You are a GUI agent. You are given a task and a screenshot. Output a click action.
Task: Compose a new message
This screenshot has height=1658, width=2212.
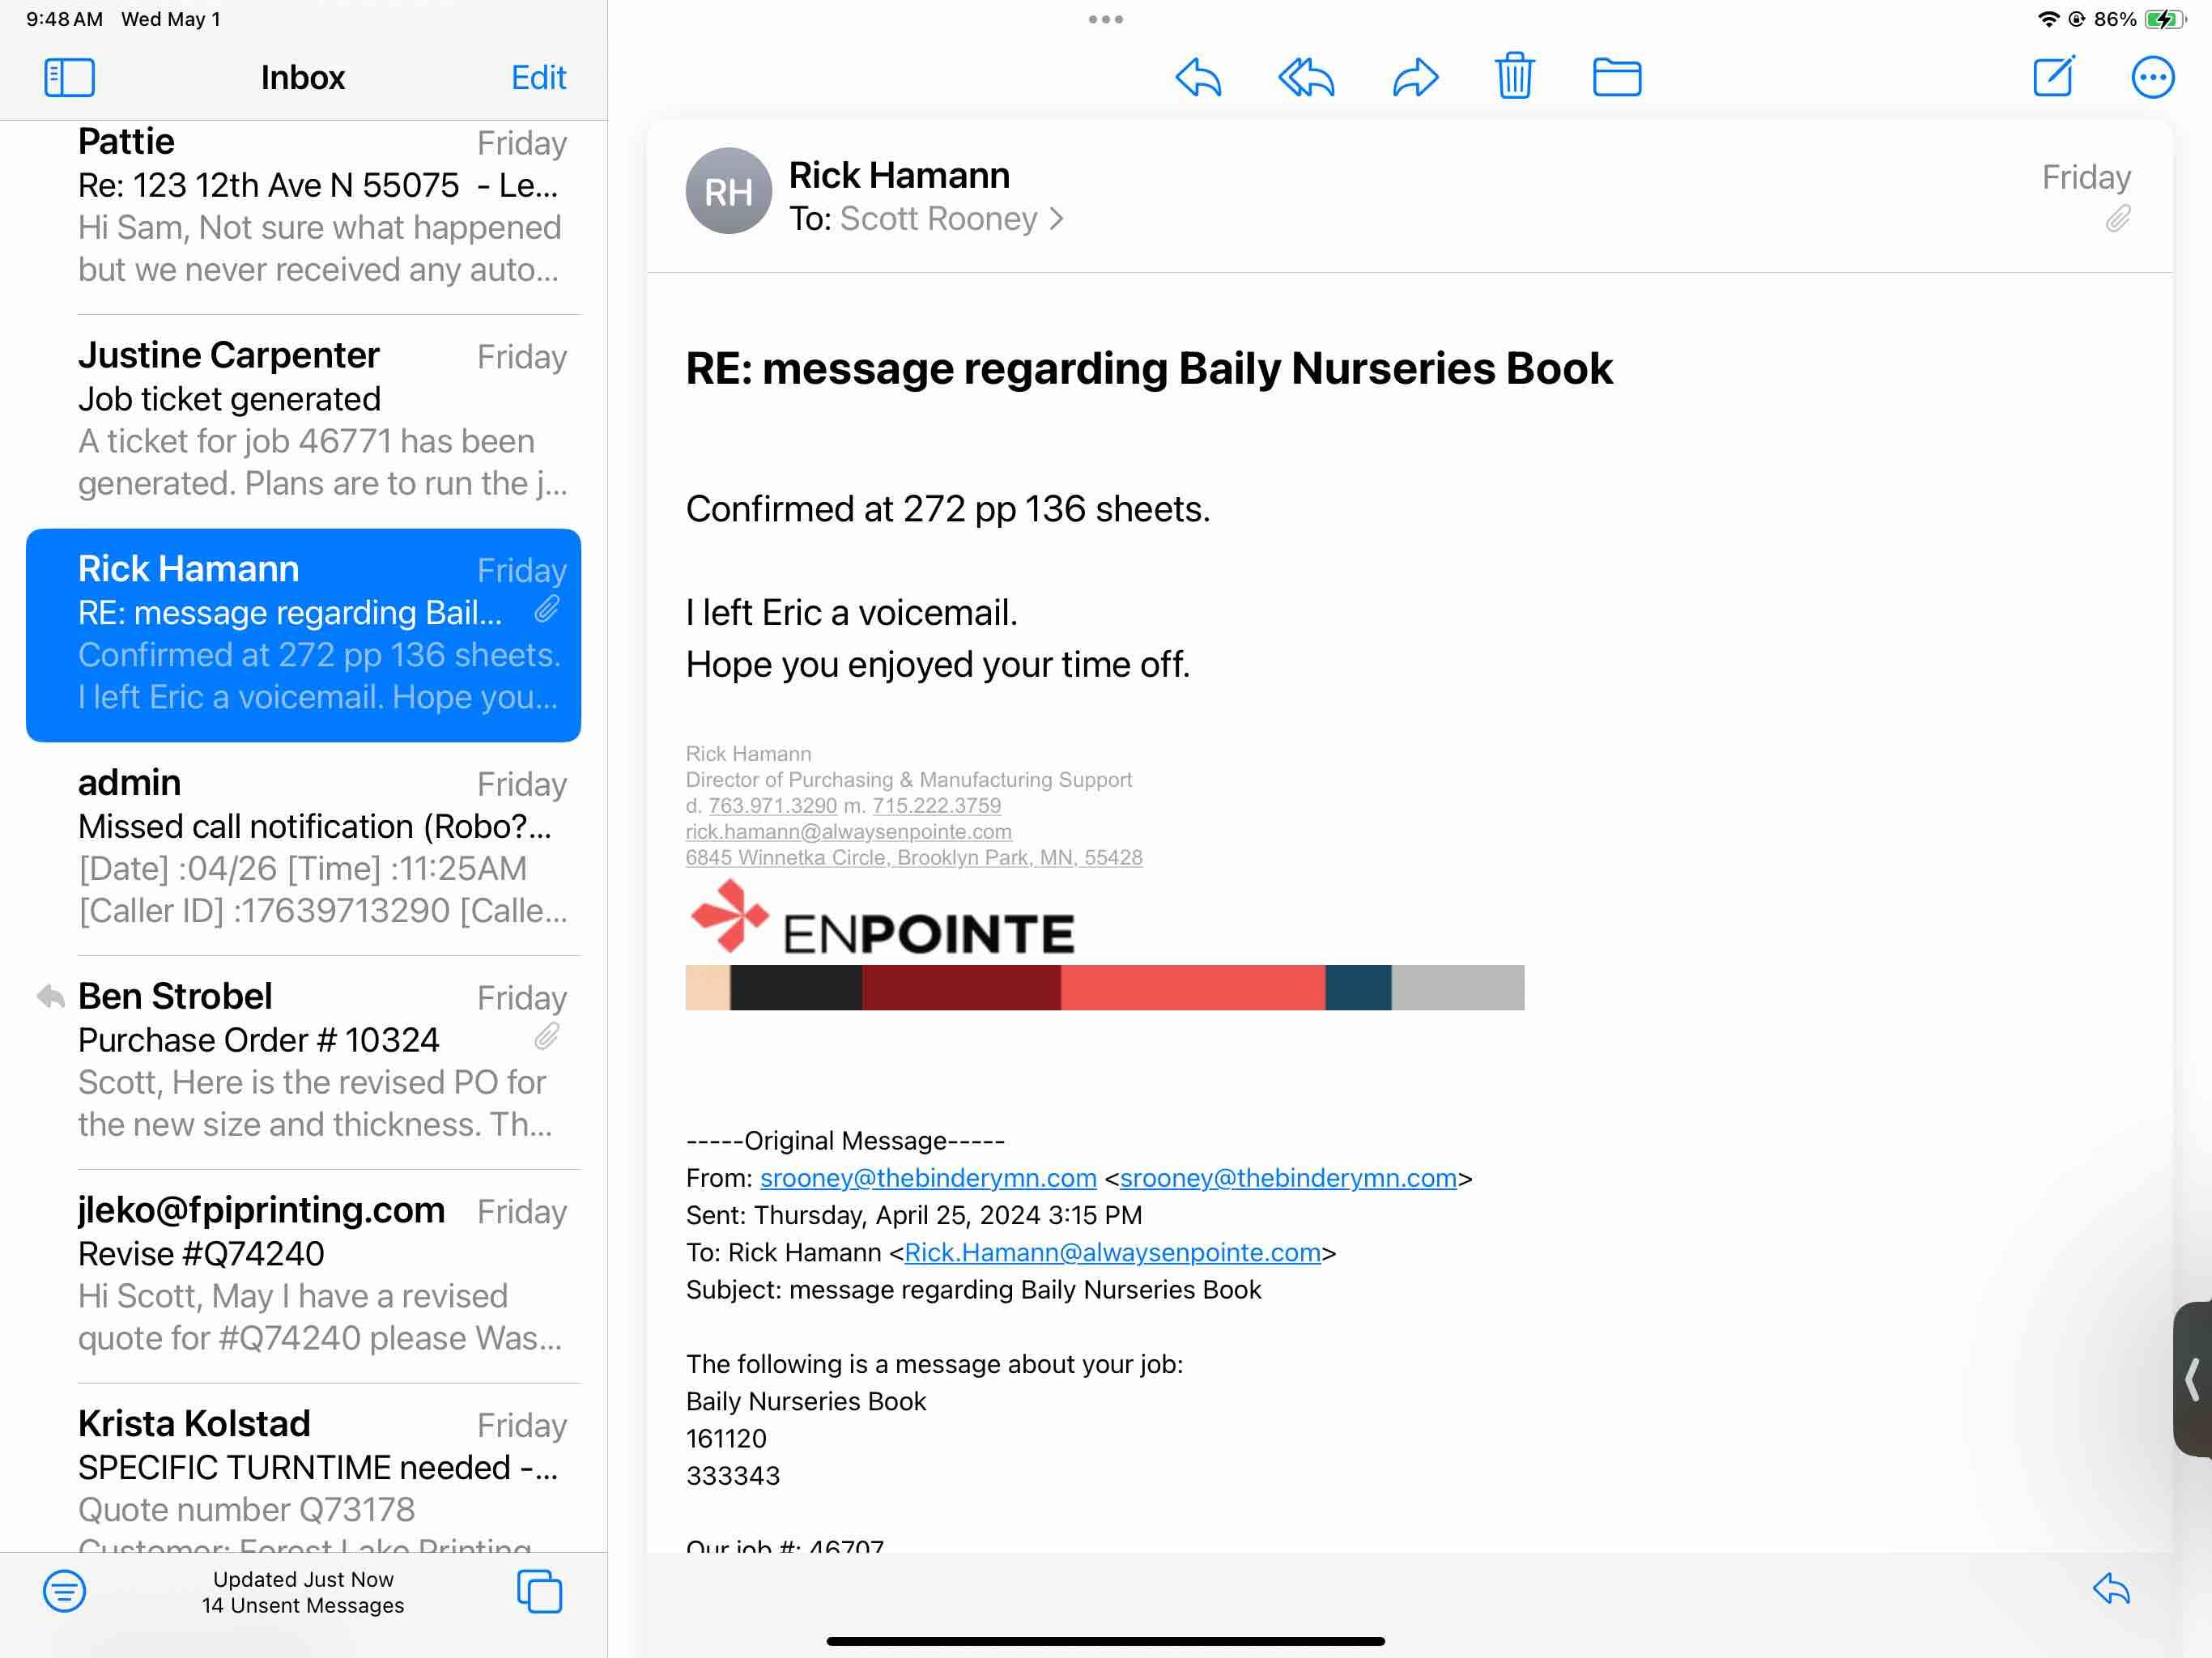click(x=2054, y=77)
